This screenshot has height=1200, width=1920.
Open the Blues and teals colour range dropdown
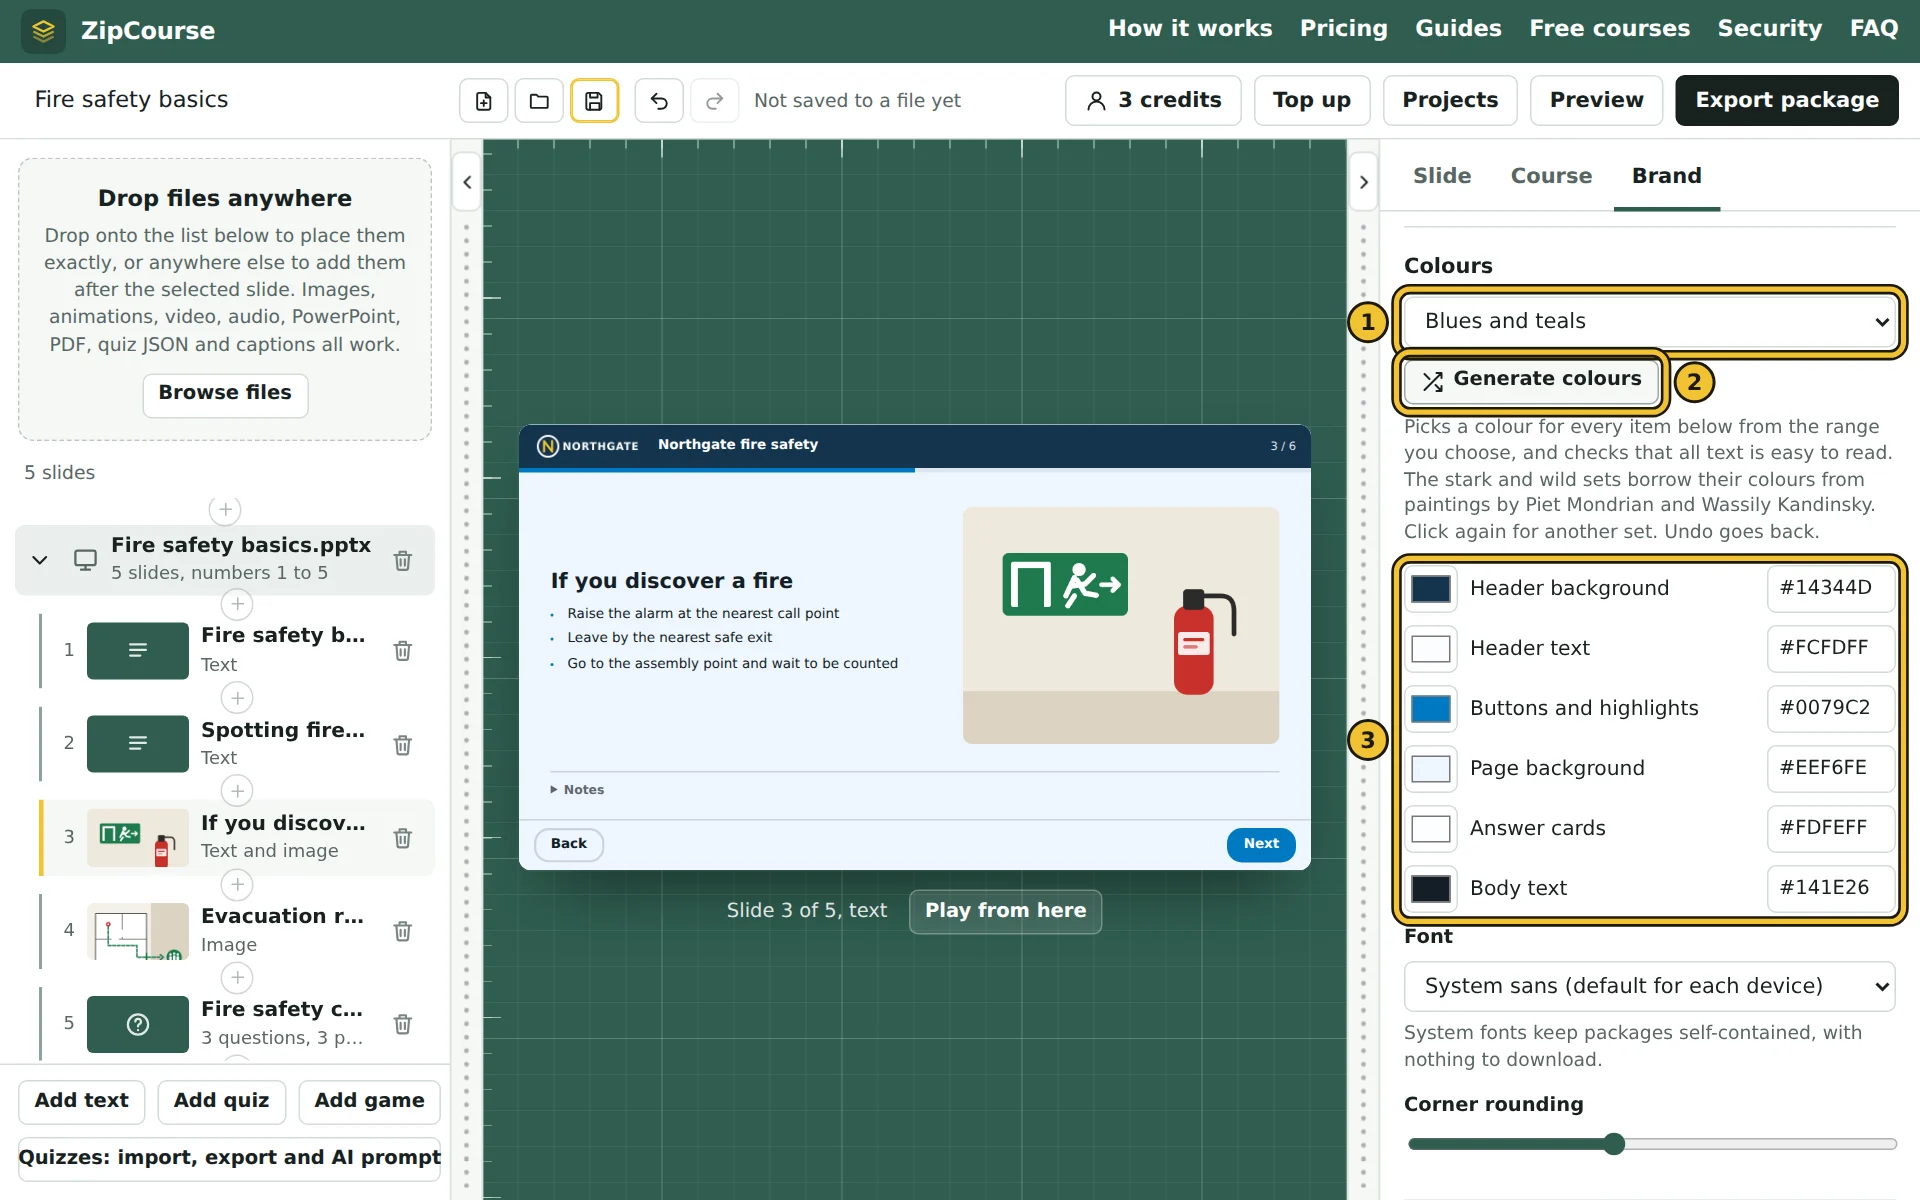coord(1650,321)
